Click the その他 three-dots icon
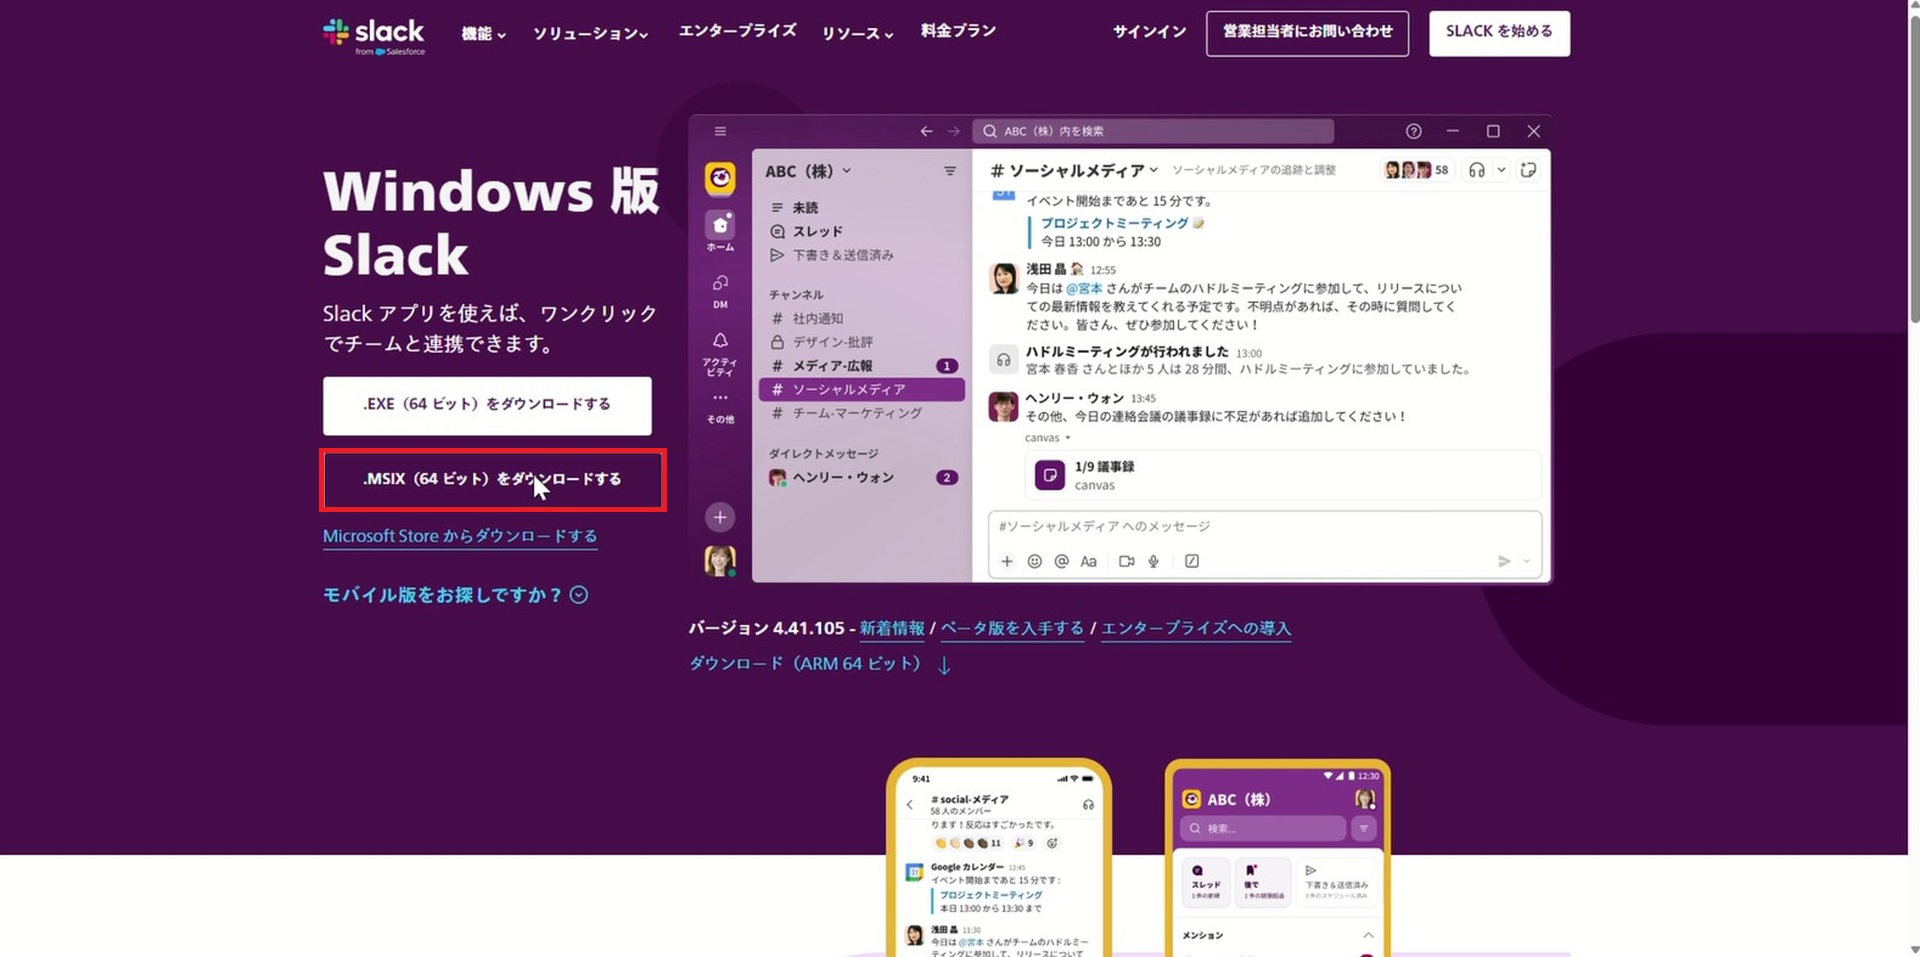This screenshot has height=957, width=1920. coord(720,407)
